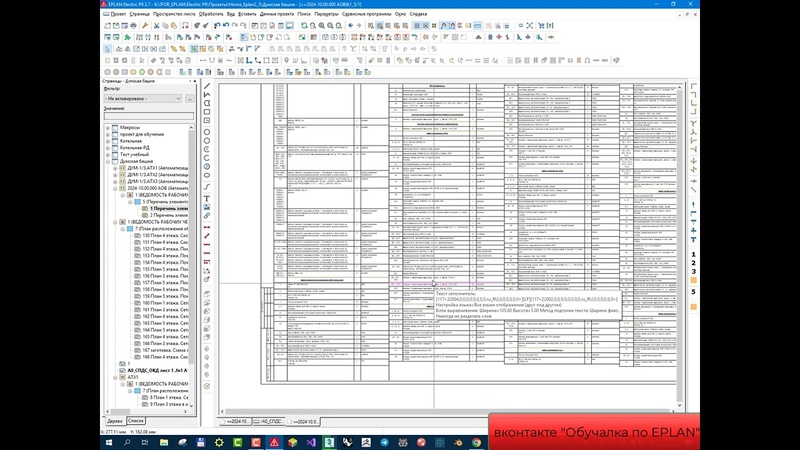Click the shopping cart icon in toolbar
Image resolution: width=800 pixels, height=450 pixels.
point(541,26)
